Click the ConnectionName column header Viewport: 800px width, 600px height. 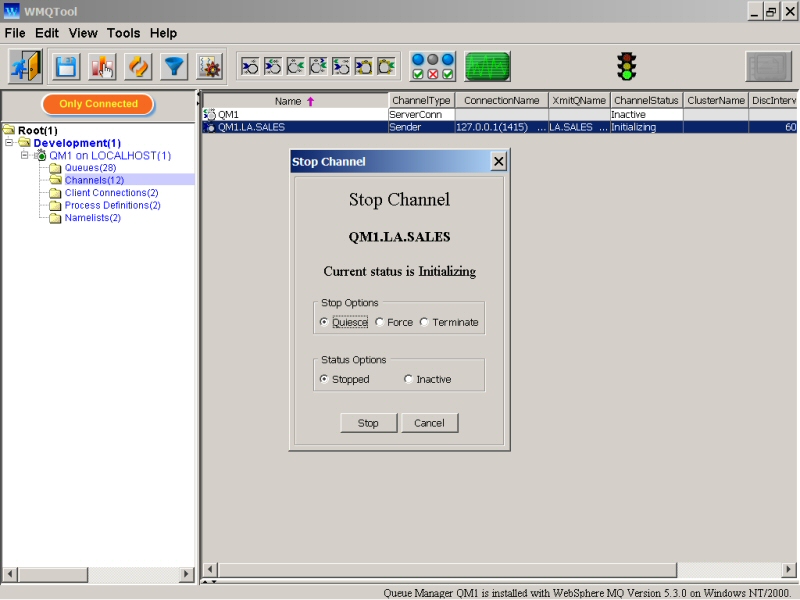coord(502,101)
